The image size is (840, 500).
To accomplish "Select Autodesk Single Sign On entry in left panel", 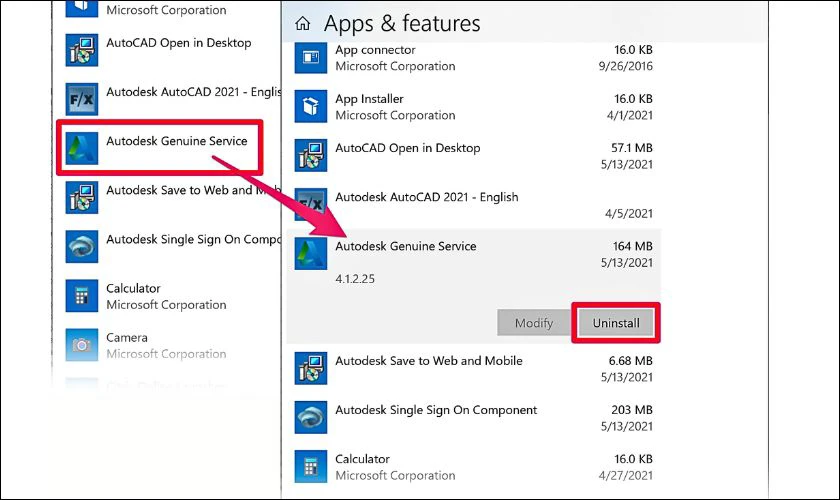I will coord(193,239).
